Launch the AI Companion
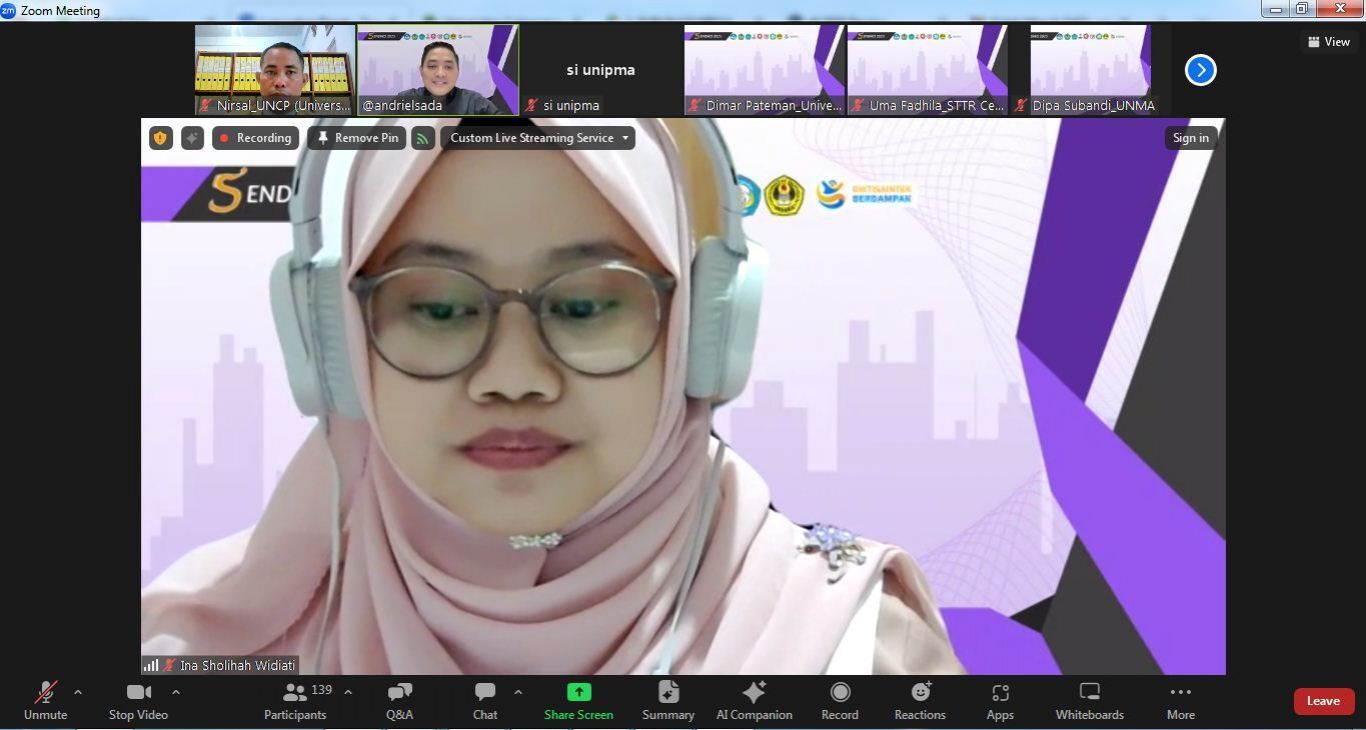Image resolution: width=1366 pixels, height=730 pixels. (x=754, y=700)
